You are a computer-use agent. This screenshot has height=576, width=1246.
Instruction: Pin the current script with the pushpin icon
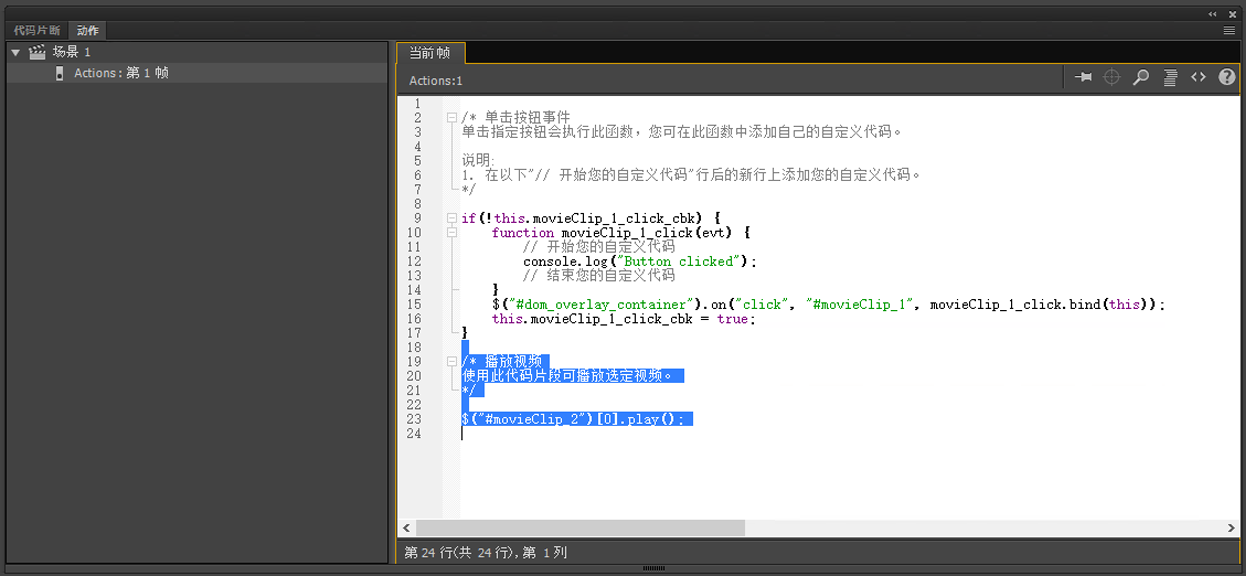1084,76
